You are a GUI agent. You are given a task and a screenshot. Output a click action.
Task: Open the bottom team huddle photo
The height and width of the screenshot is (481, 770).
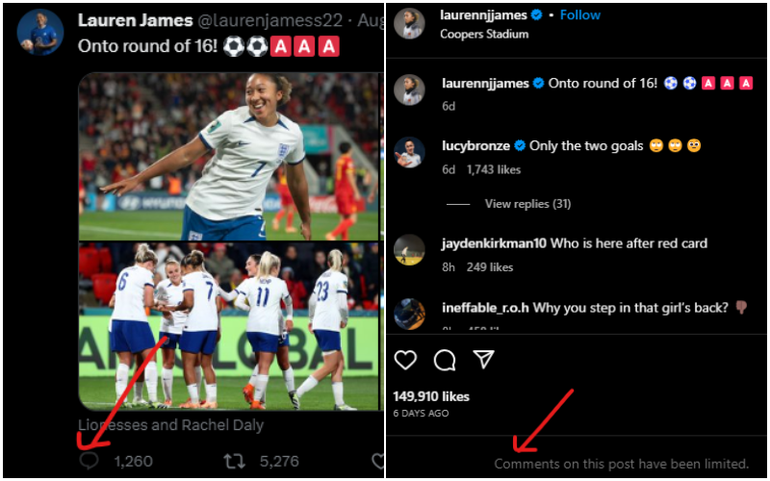click(x=231, y=326)
